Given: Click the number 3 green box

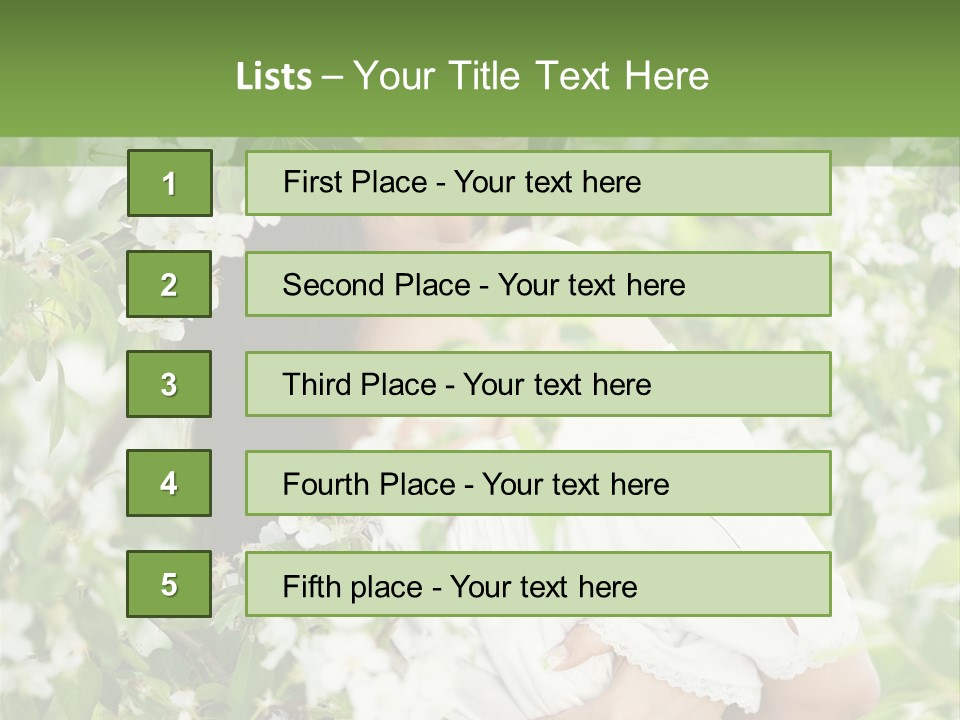Looking at the screenshot, I should point(169,384).
